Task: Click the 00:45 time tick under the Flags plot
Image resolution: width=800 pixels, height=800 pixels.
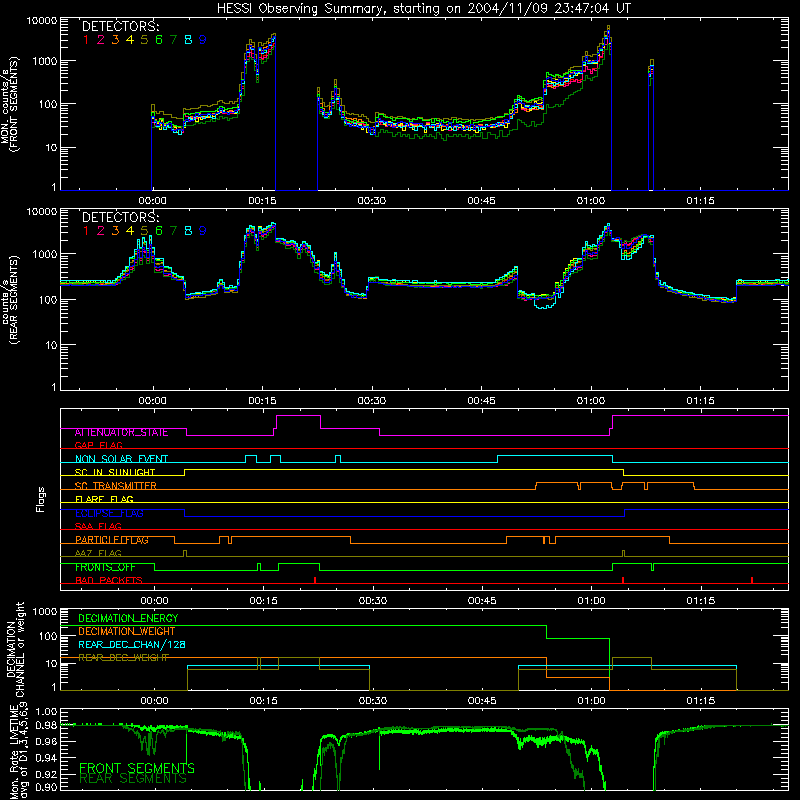Action: click(x=482, y=601)
